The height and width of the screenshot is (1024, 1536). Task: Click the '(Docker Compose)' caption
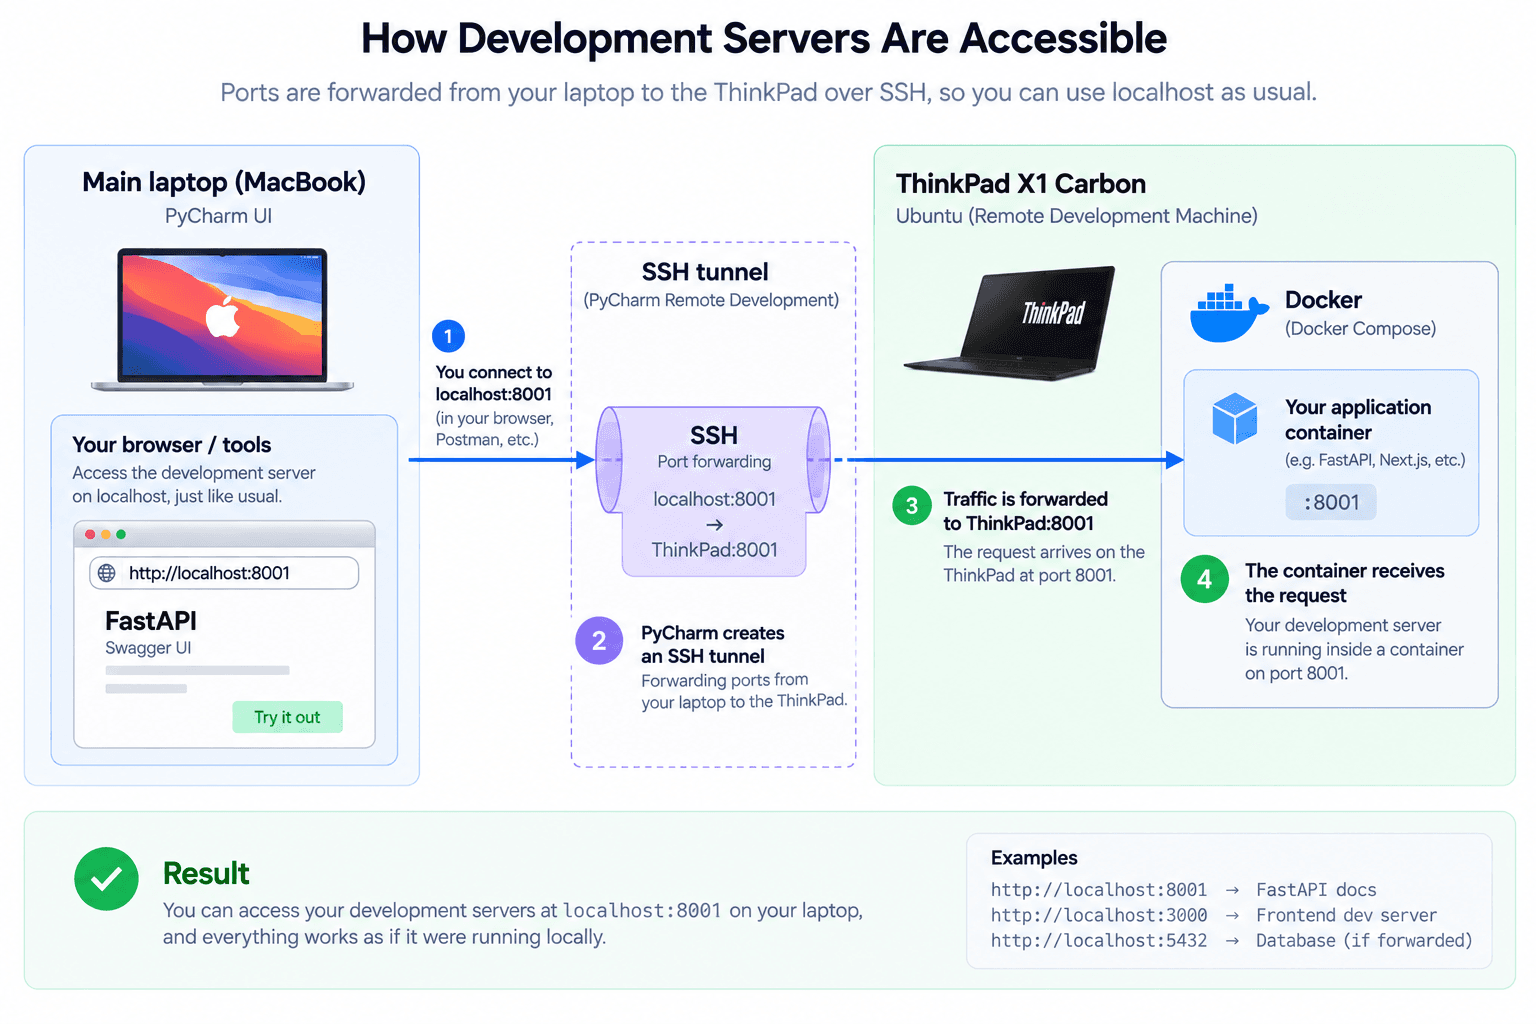(x=1360, y=329)
